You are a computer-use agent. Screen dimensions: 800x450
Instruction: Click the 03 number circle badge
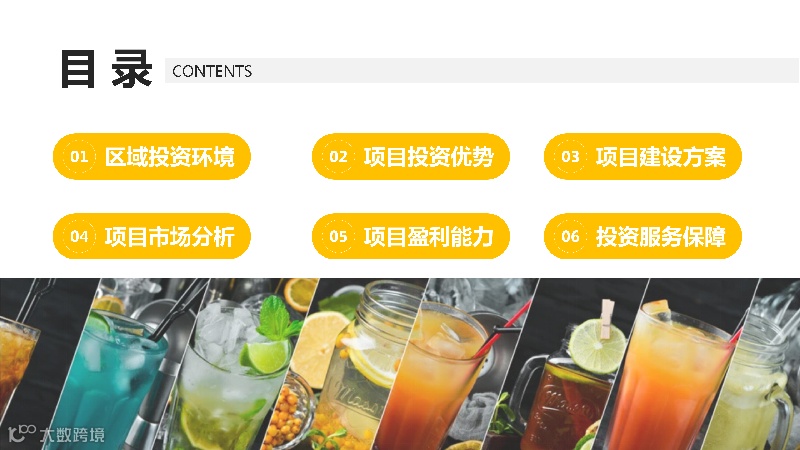tap(570, 156)
